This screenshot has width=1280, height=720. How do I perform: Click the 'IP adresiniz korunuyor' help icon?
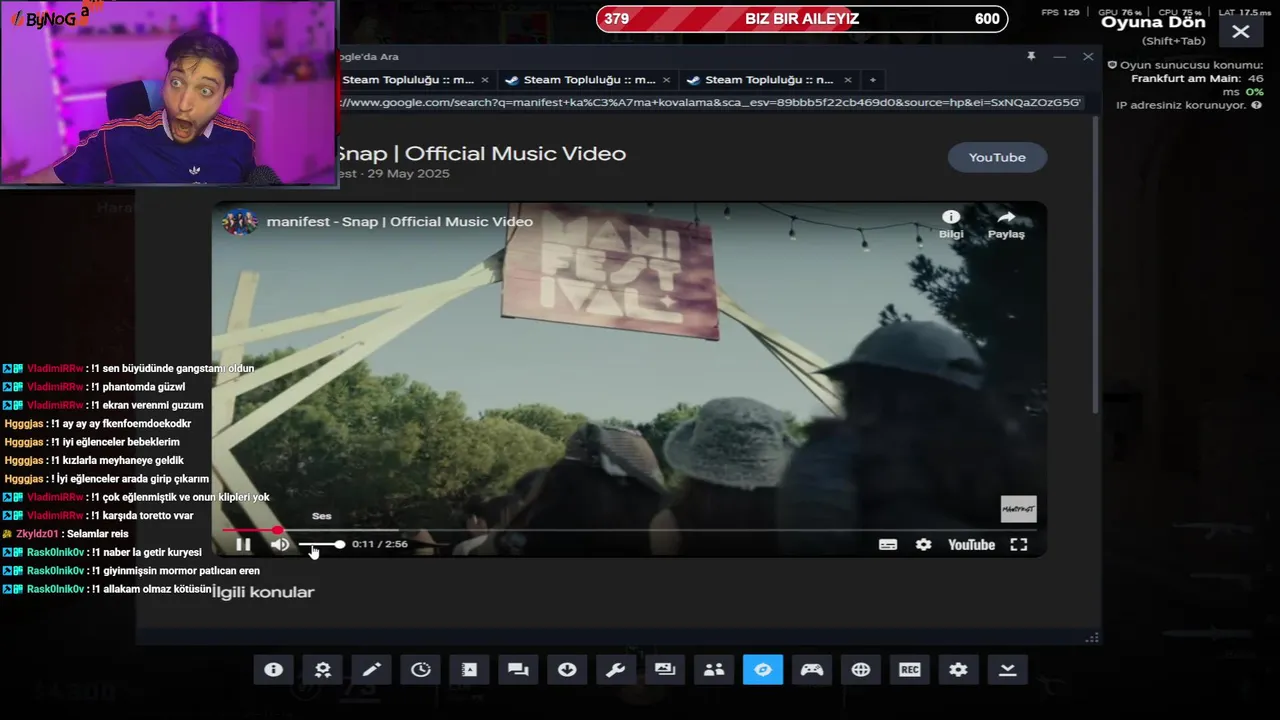(x=1257, y=105)
